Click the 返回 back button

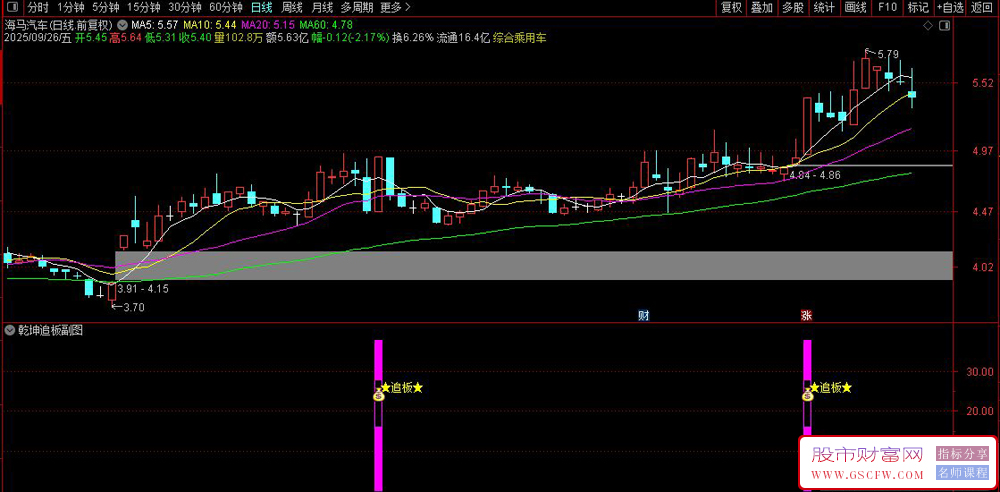tap(982, 8)
